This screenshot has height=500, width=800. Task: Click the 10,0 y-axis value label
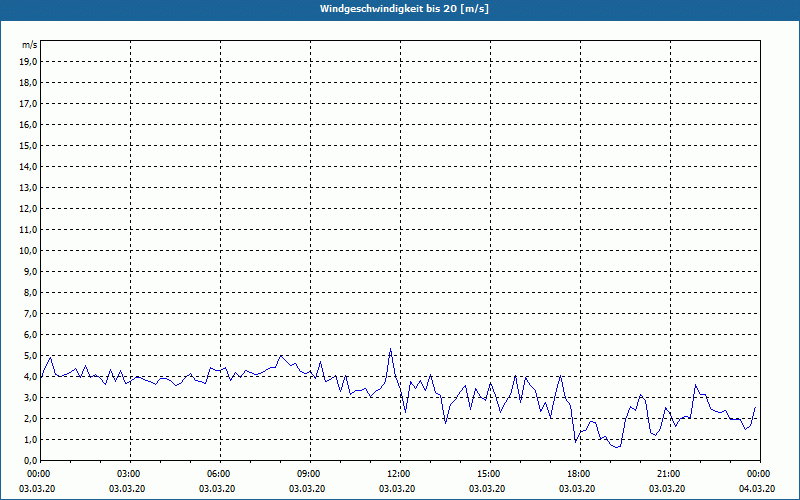point(29,250)
